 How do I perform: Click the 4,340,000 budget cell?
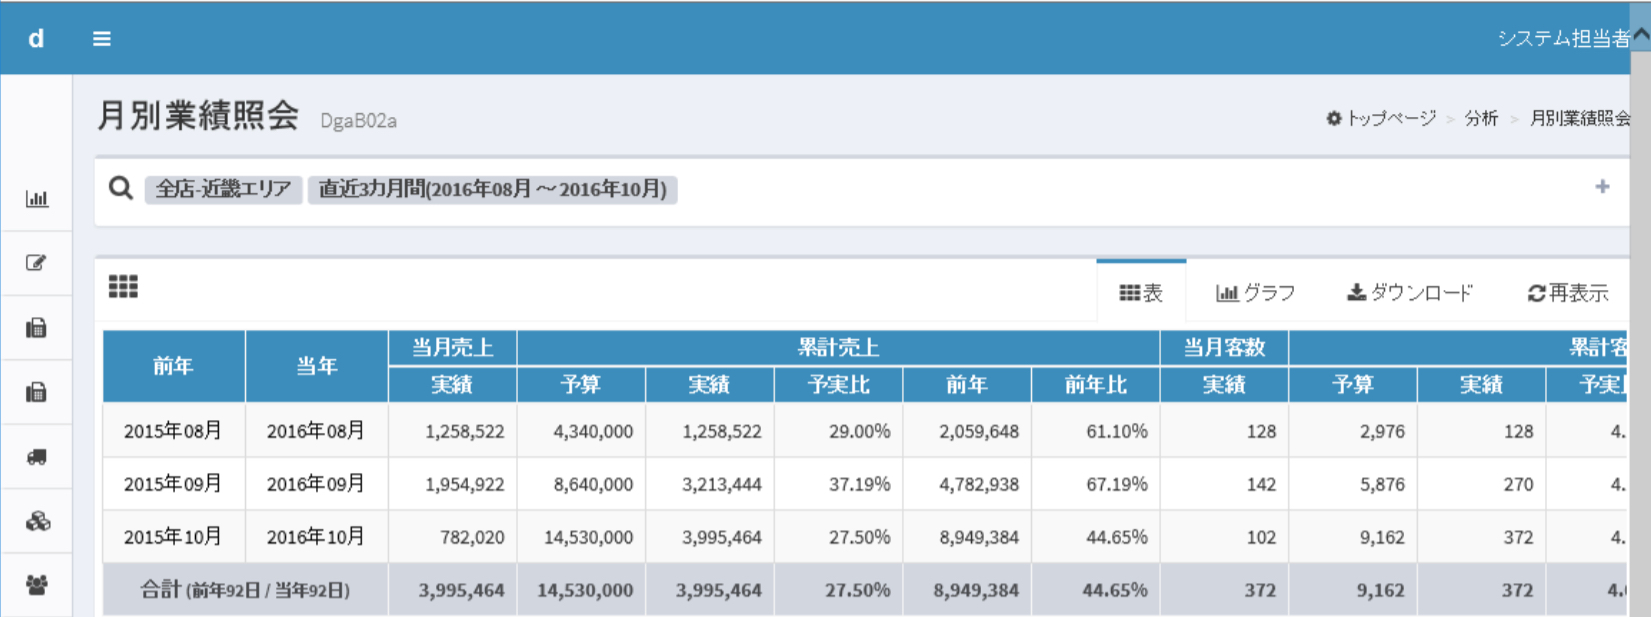tap(581, 431)
